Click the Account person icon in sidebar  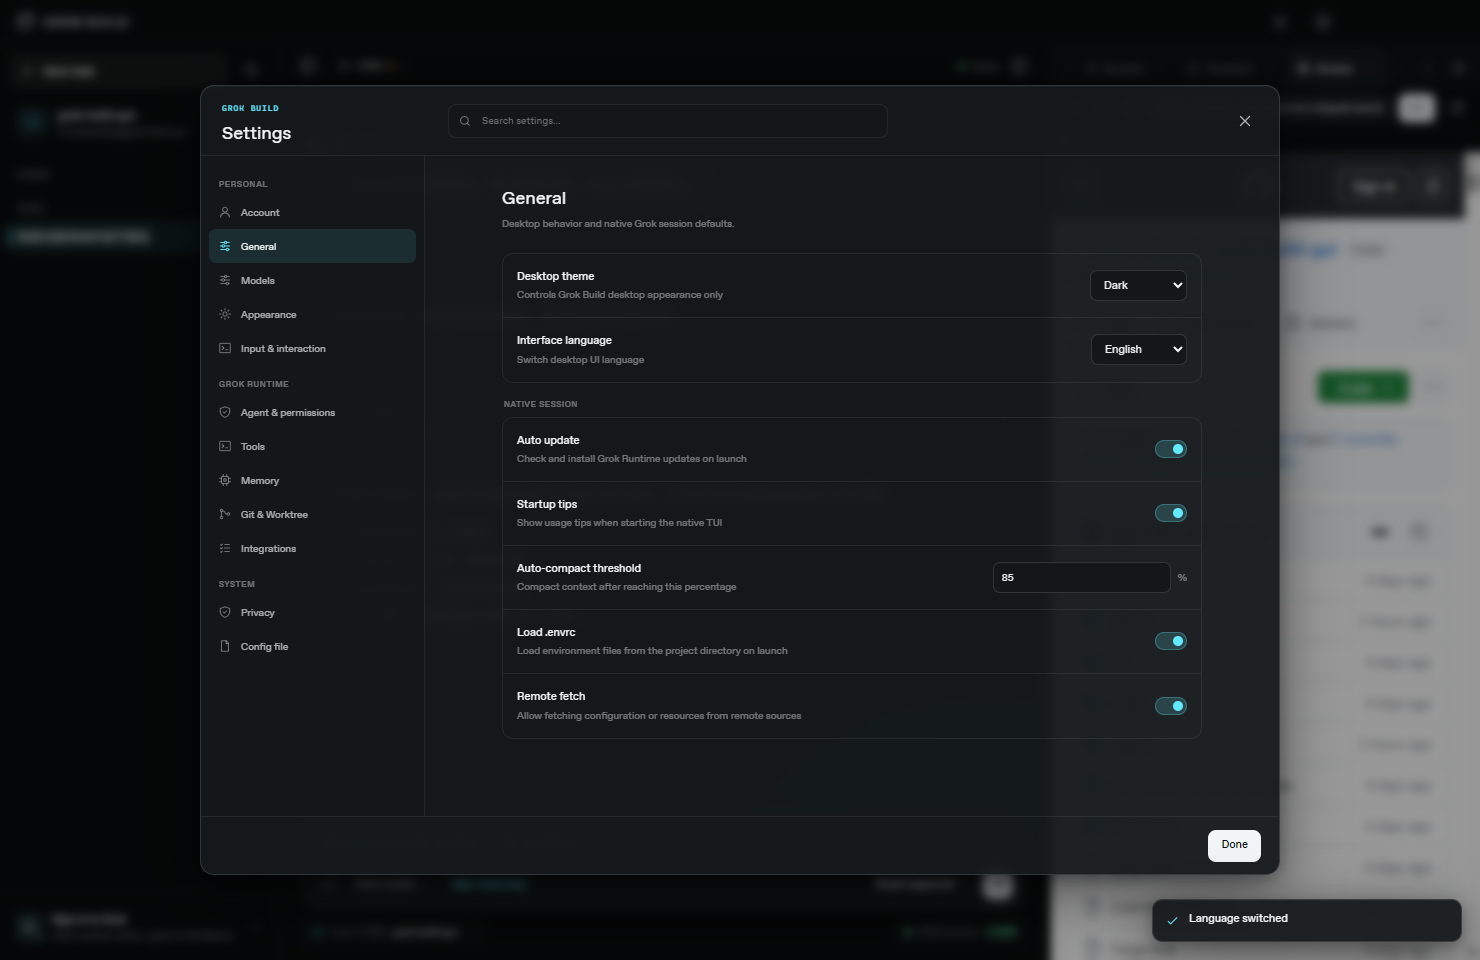(225, 212)
